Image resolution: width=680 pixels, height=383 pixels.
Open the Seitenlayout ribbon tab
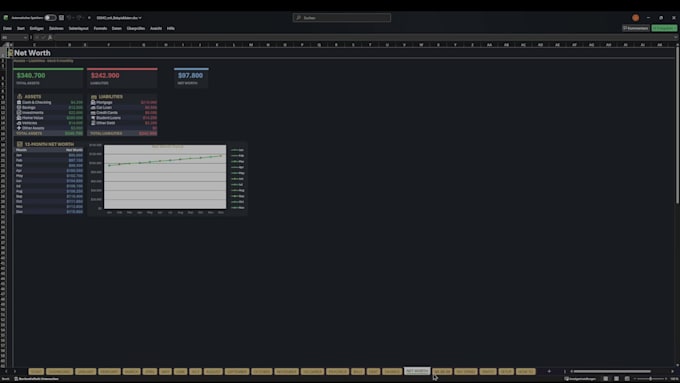click(x=78, y=28)
